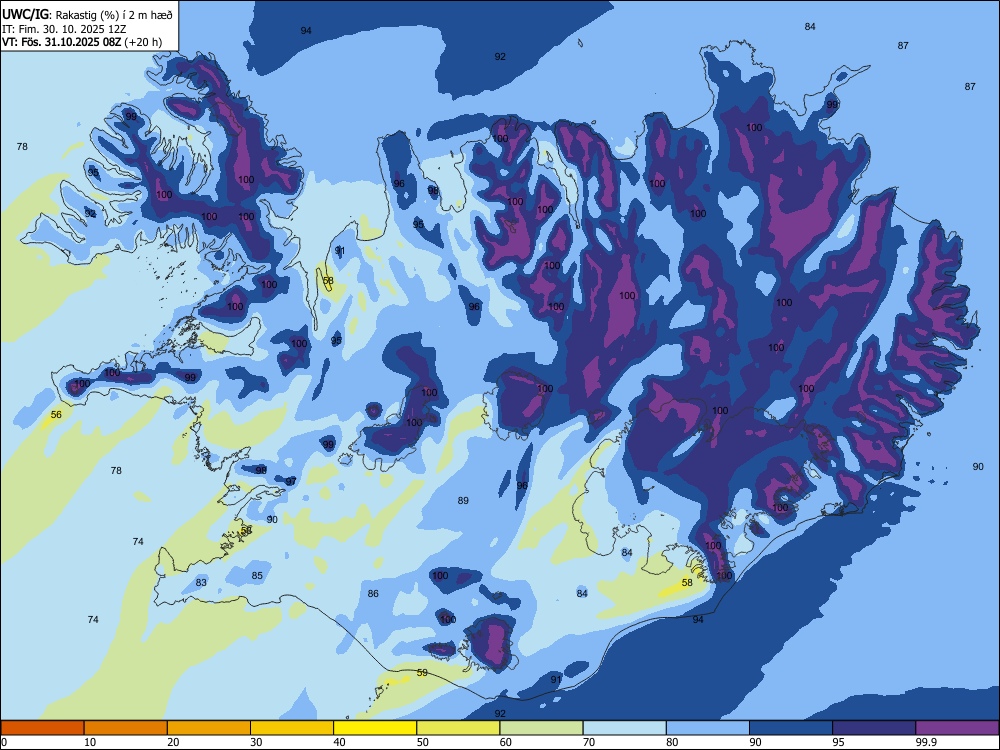This screenshot has height=750, width=1000.
Task: Click the '85' humidity value on the map
Action: click(256, 576)
